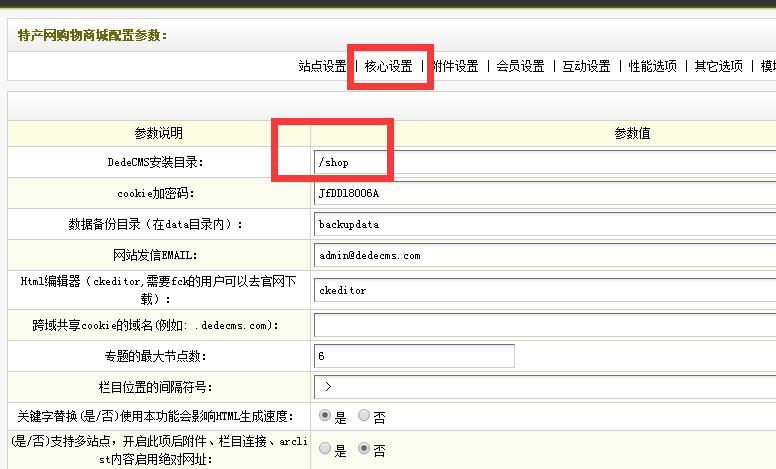This screenshot has width=776, height=469.
Task: Select 是 for 支持多站点
Action: pos(325,448)
